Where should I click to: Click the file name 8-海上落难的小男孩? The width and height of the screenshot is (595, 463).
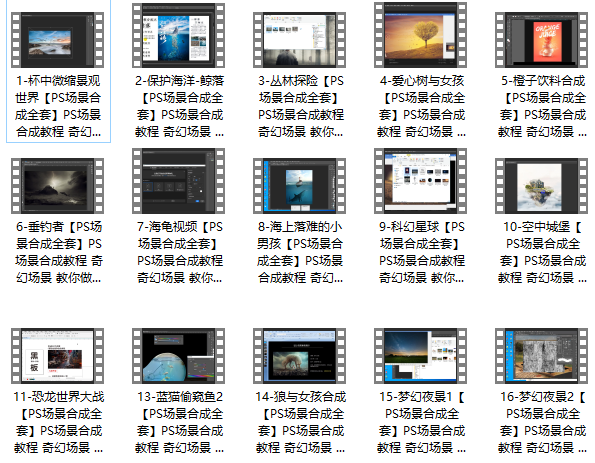tap(300, 252)
